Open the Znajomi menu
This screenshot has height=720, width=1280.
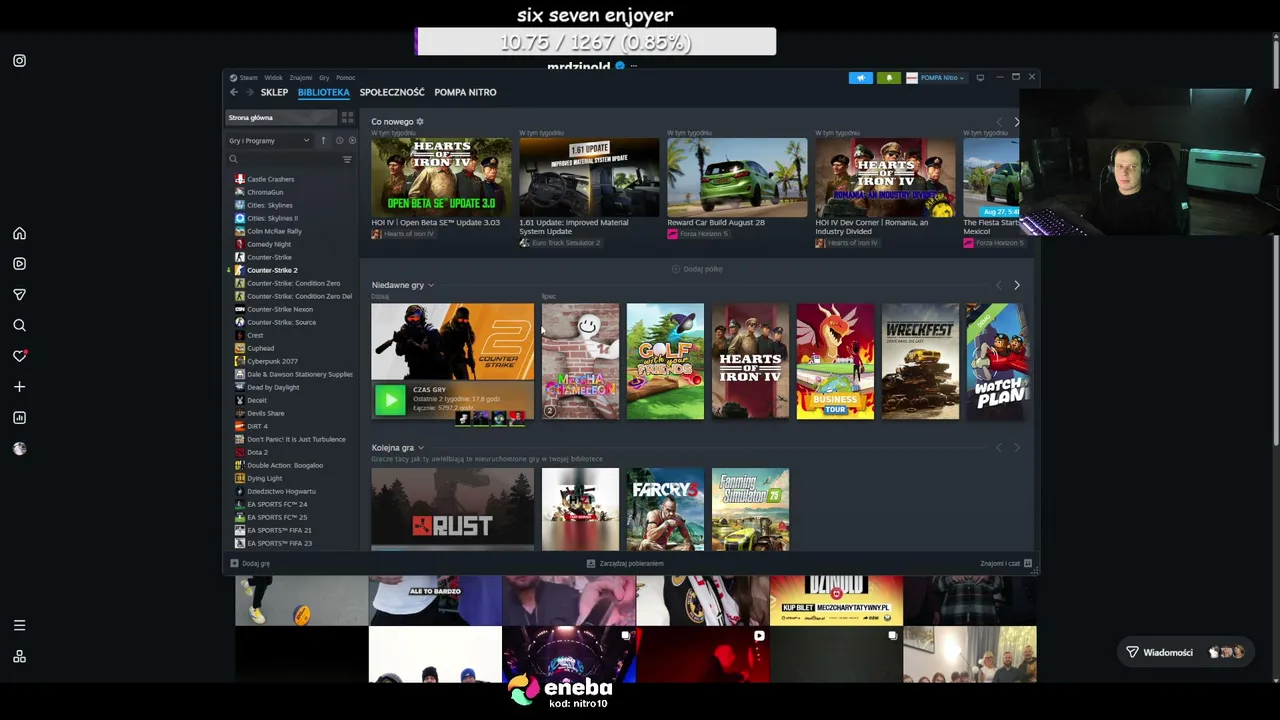tap(301, 77)
